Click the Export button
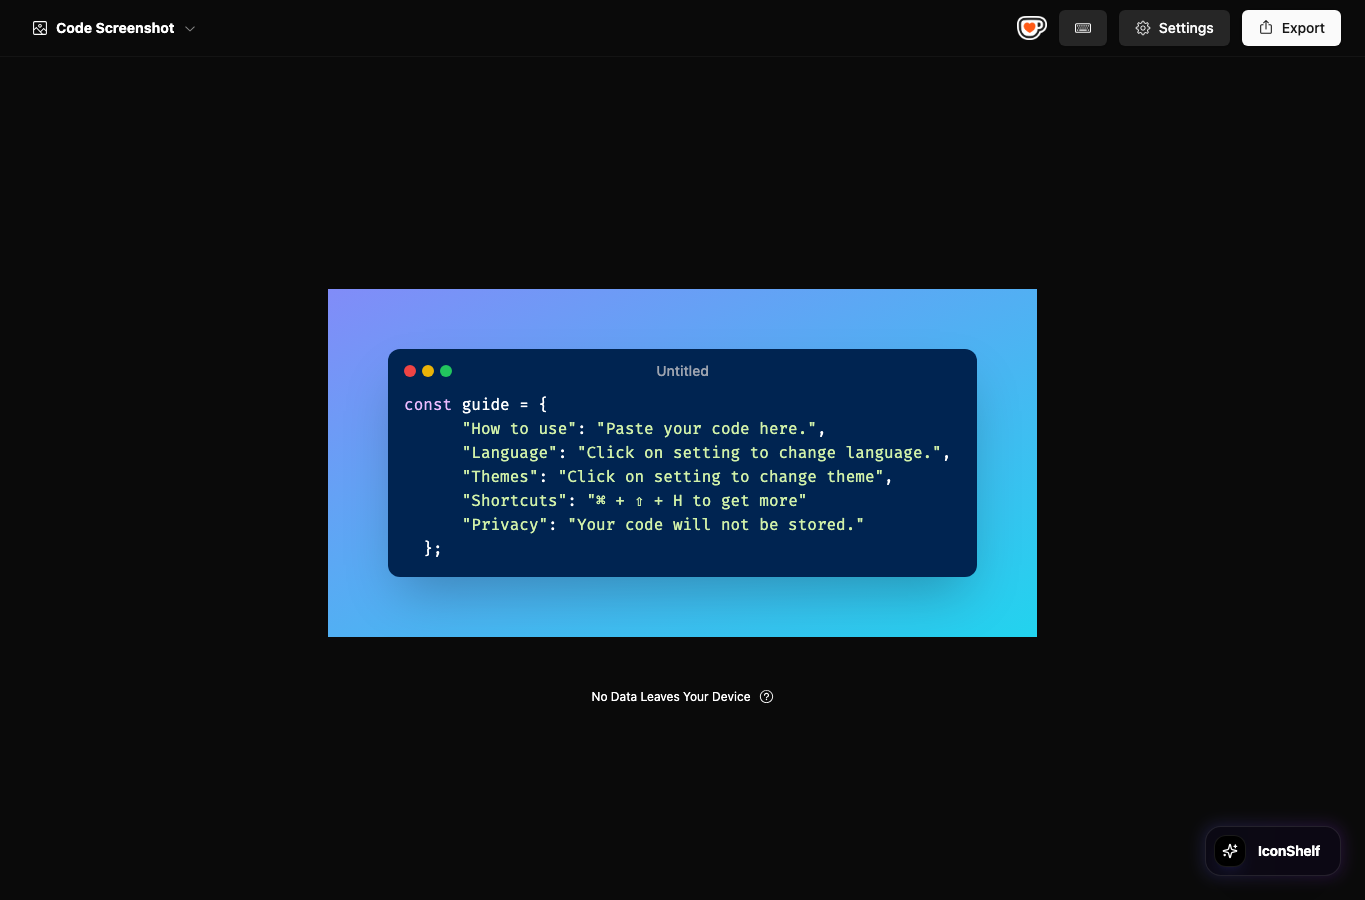Viewport: 1365px width, 900px height. click(x=1291, y=28)
